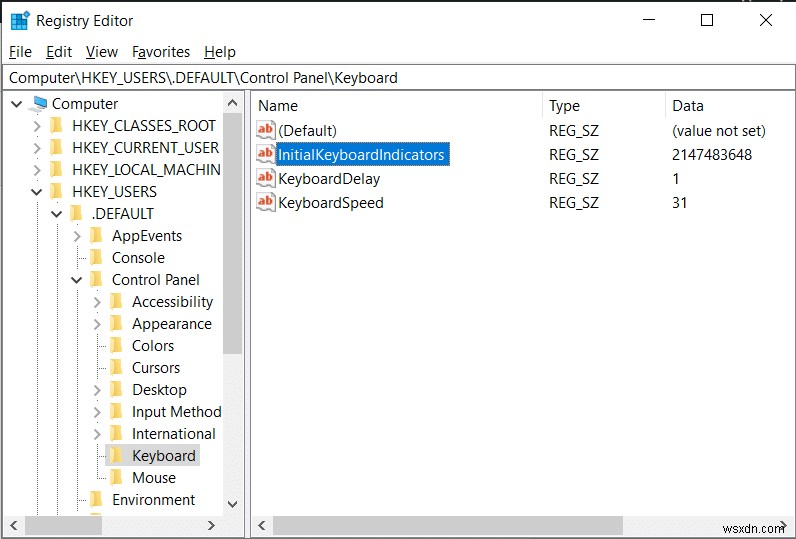The image size is (796, 539).
Task: Click the Mouse folder icon
Action: pos(118,478)
